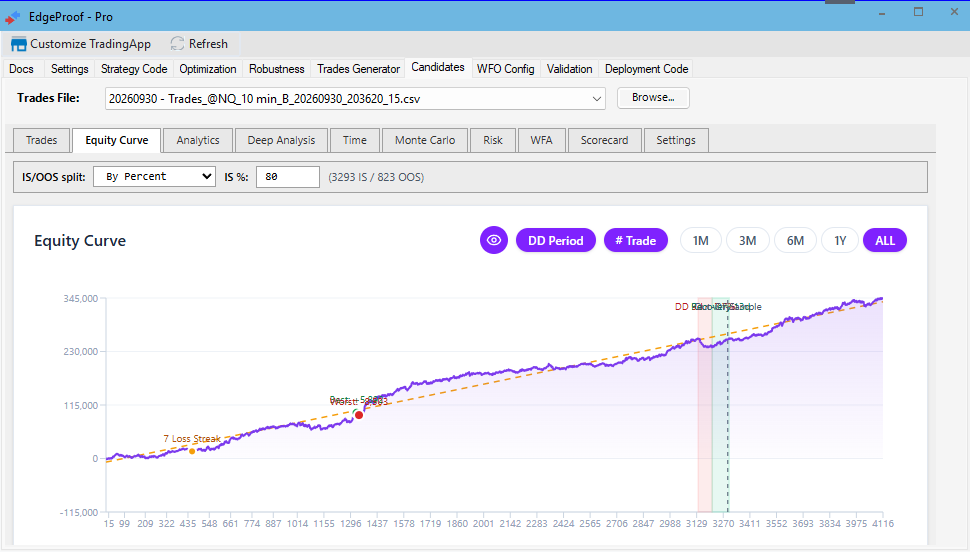Toggle the # Trade axis mode

(636, 241)
